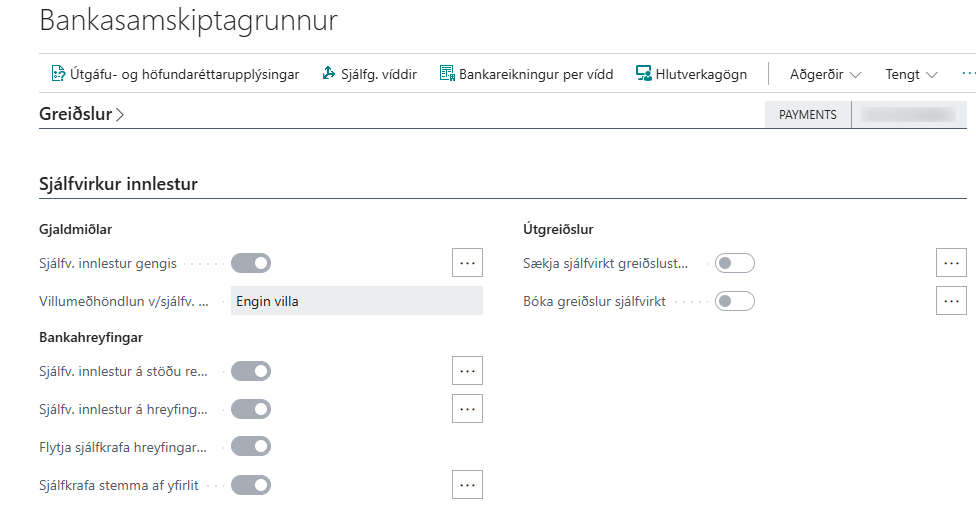Open the toolbar overflow ellipsis menu
This screenshot has width=976, height=522.
click(967, 74)
